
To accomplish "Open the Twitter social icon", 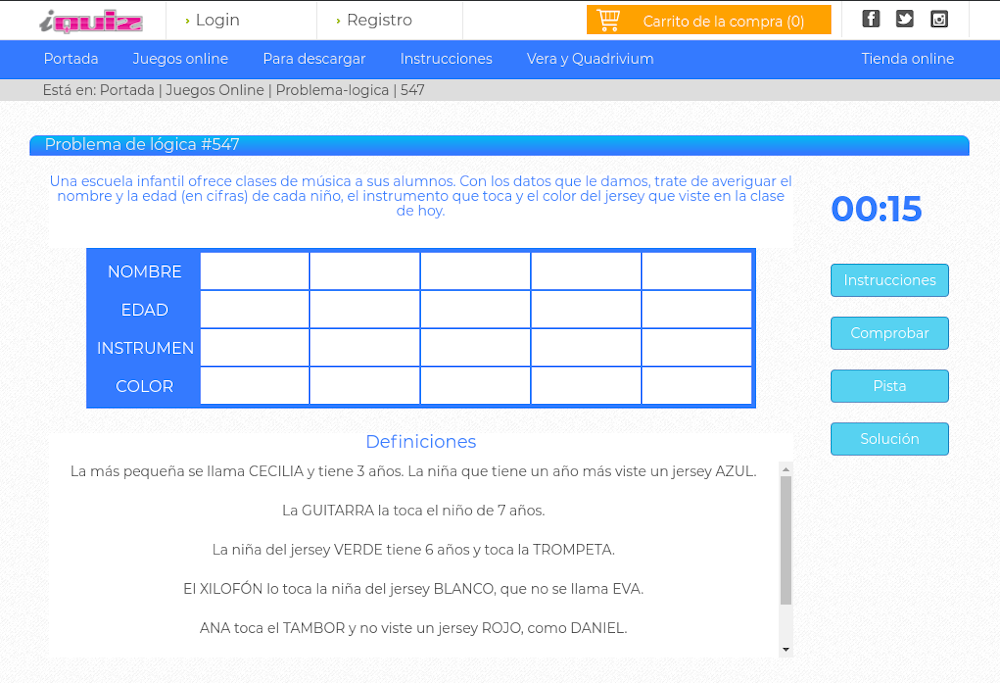I will [x=904, y=18].
